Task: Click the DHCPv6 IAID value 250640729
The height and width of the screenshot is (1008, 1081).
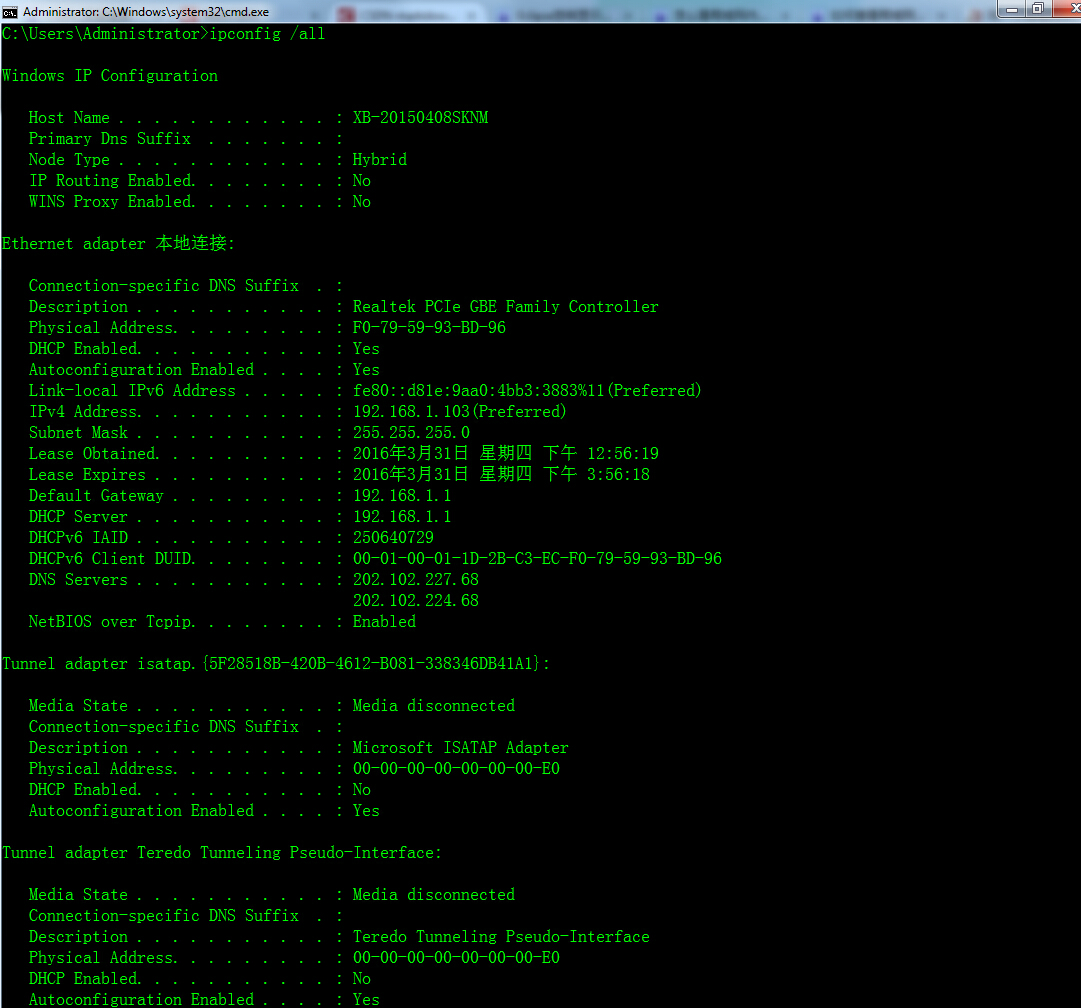Action: click(x=394, y=538)
